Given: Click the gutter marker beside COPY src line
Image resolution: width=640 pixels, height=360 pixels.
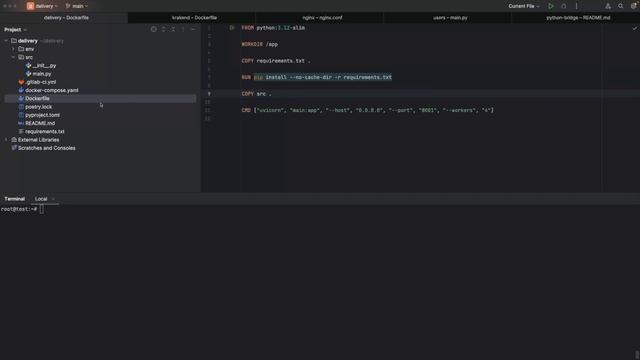Looking at the screenshot, I should click(209, 93).
